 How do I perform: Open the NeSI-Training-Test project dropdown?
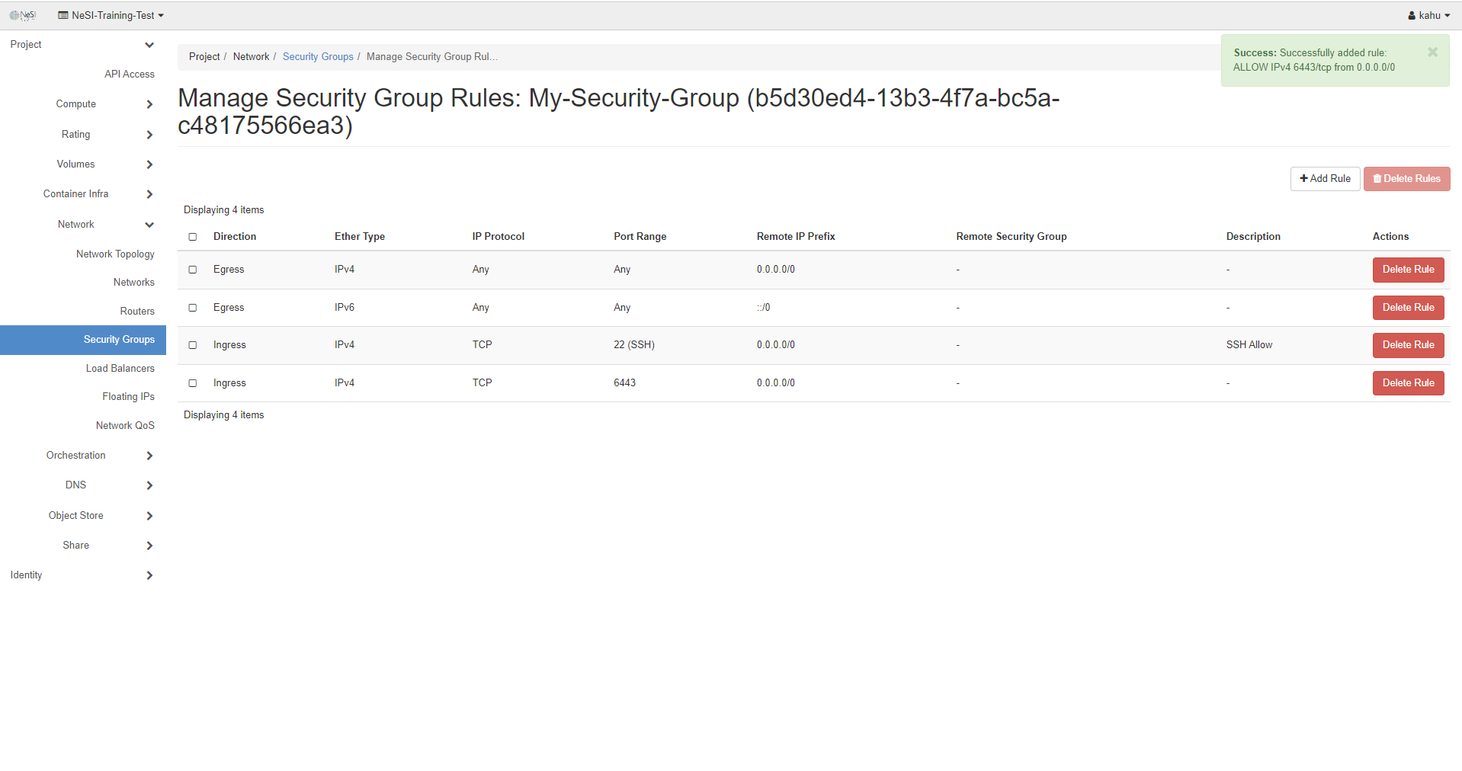point(111,15)
